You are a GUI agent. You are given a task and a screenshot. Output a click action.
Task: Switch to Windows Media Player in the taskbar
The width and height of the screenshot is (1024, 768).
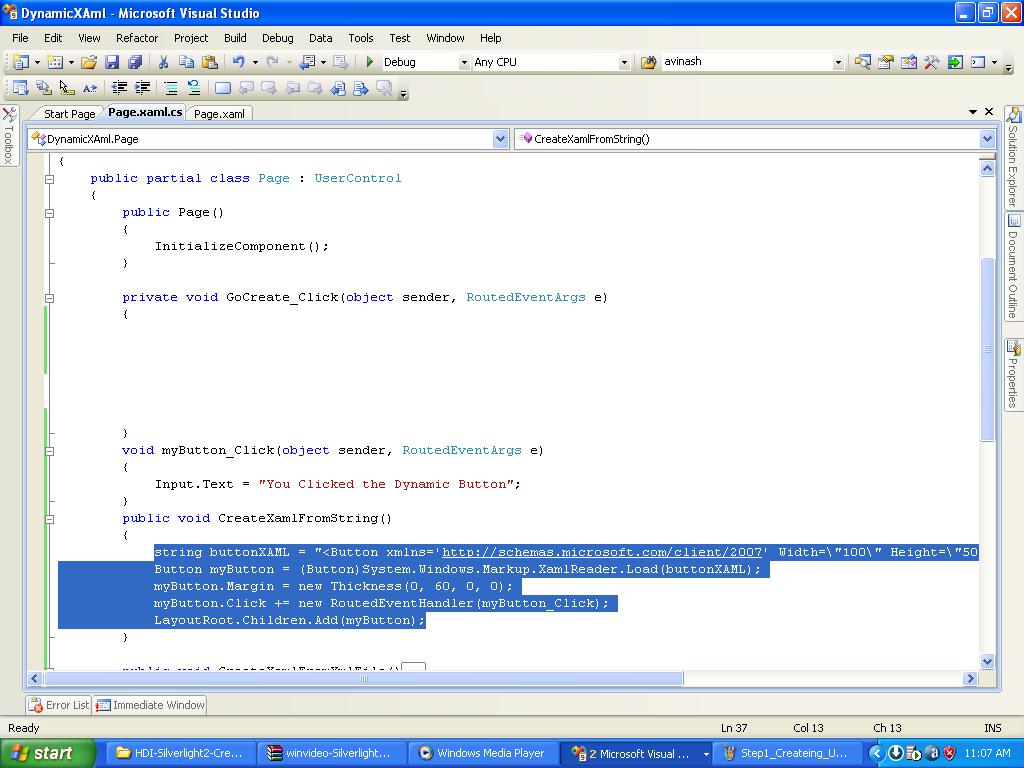click(x=481, y=753)
